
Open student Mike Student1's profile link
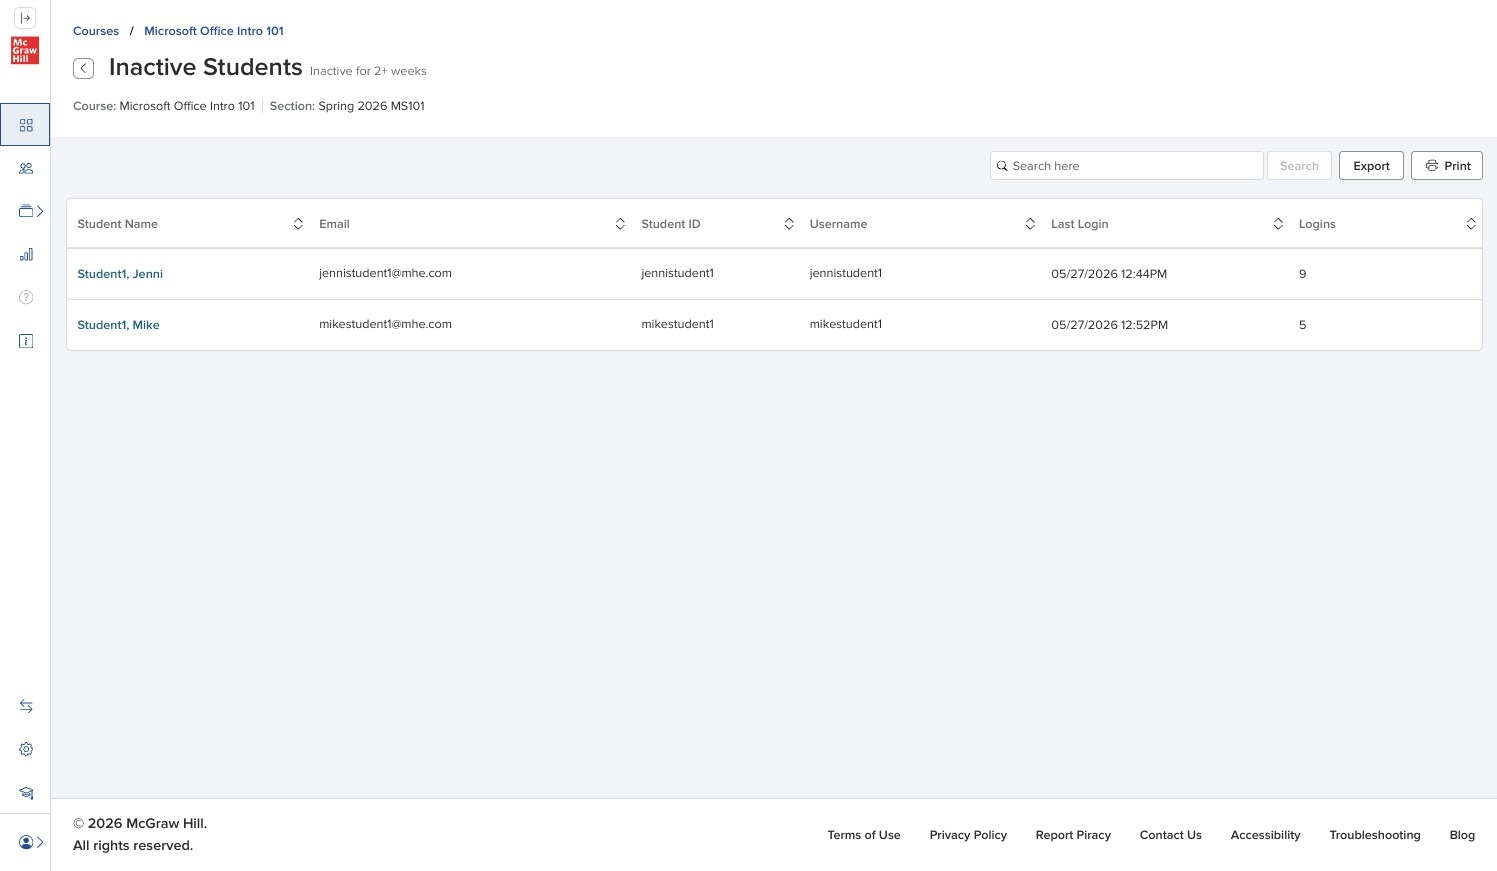pos(118,325)
